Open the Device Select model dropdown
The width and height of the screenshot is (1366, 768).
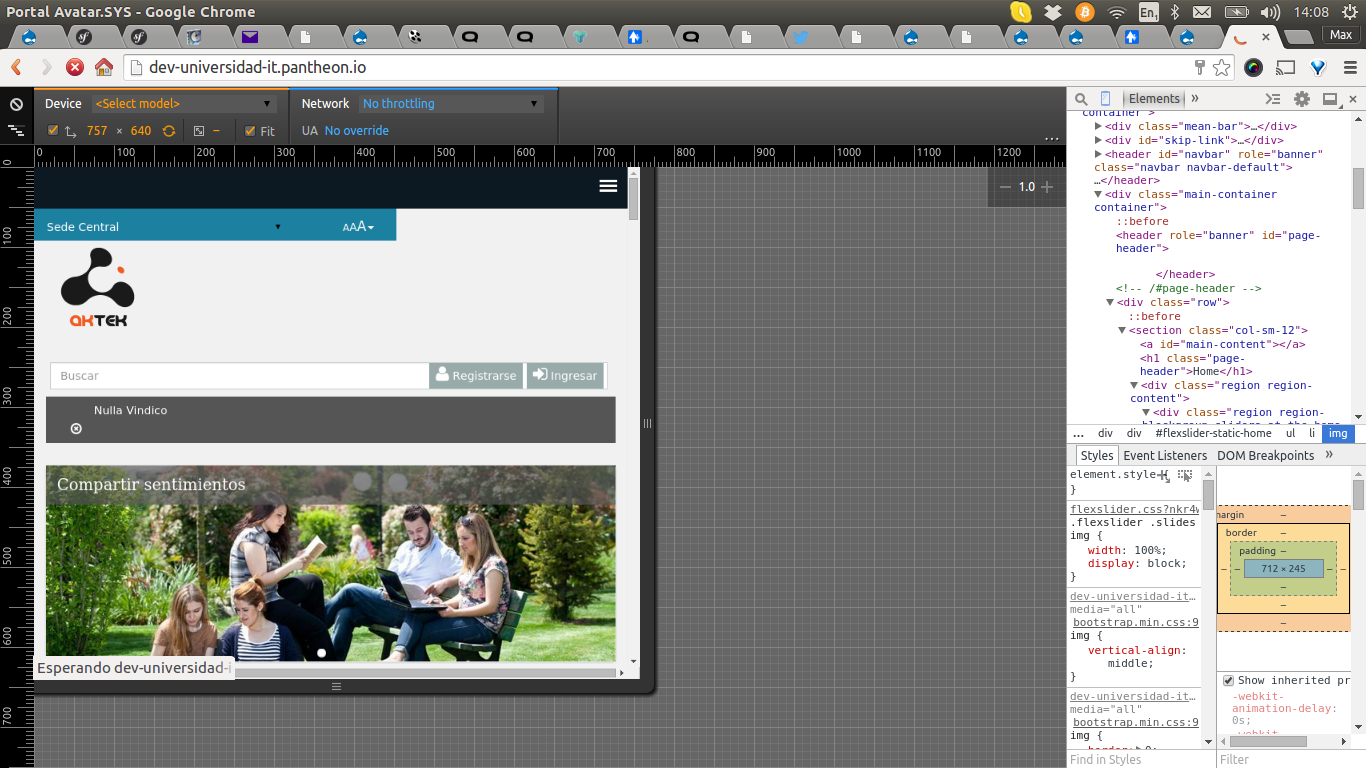click(x=183, y=104)
